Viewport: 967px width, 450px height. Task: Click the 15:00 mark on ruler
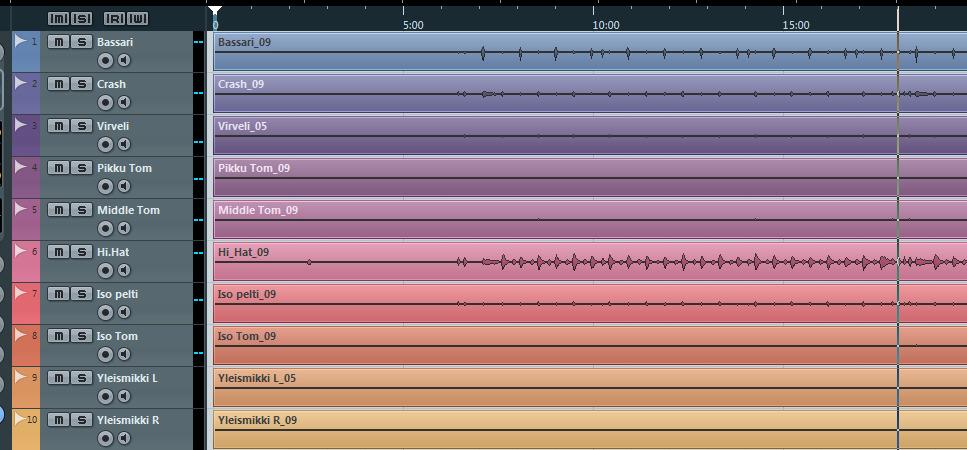(796, 25)
